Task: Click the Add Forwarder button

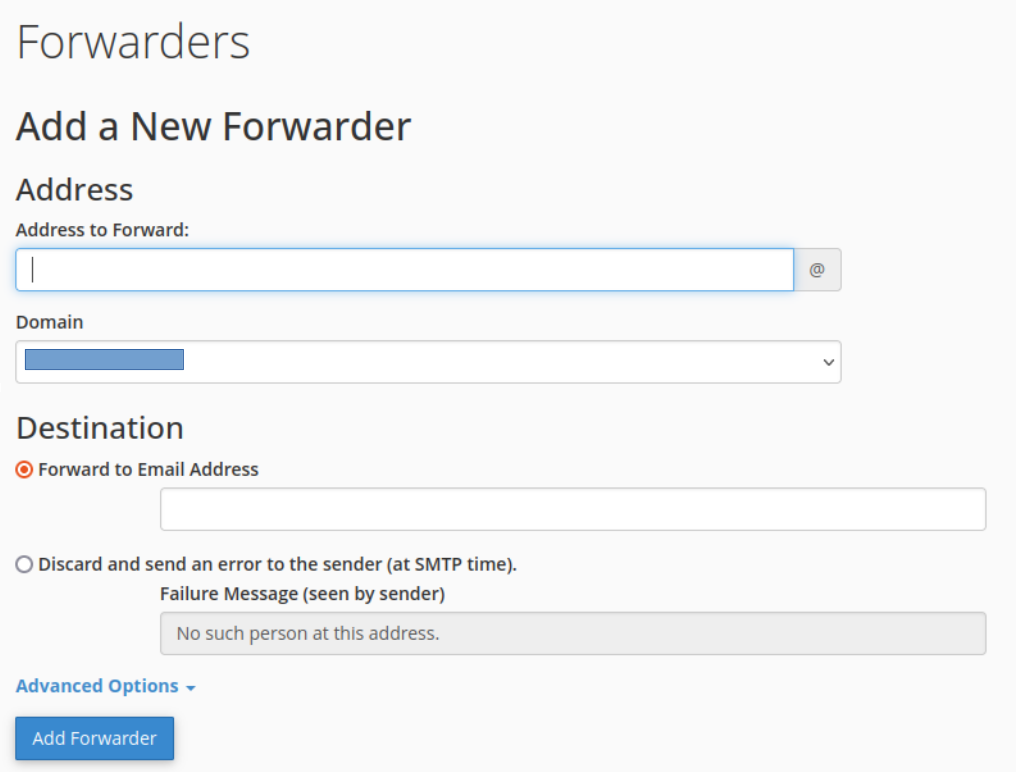Action: pyautogui.click(x=95, y=738)
